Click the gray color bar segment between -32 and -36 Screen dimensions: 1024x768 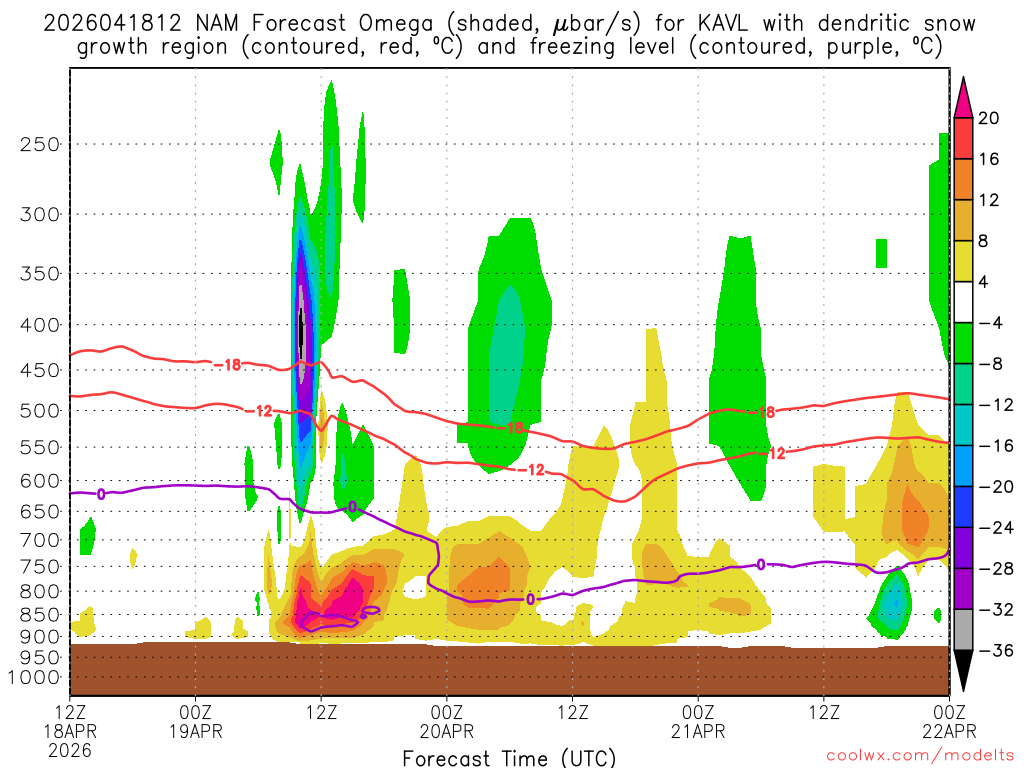coord(963,630)
